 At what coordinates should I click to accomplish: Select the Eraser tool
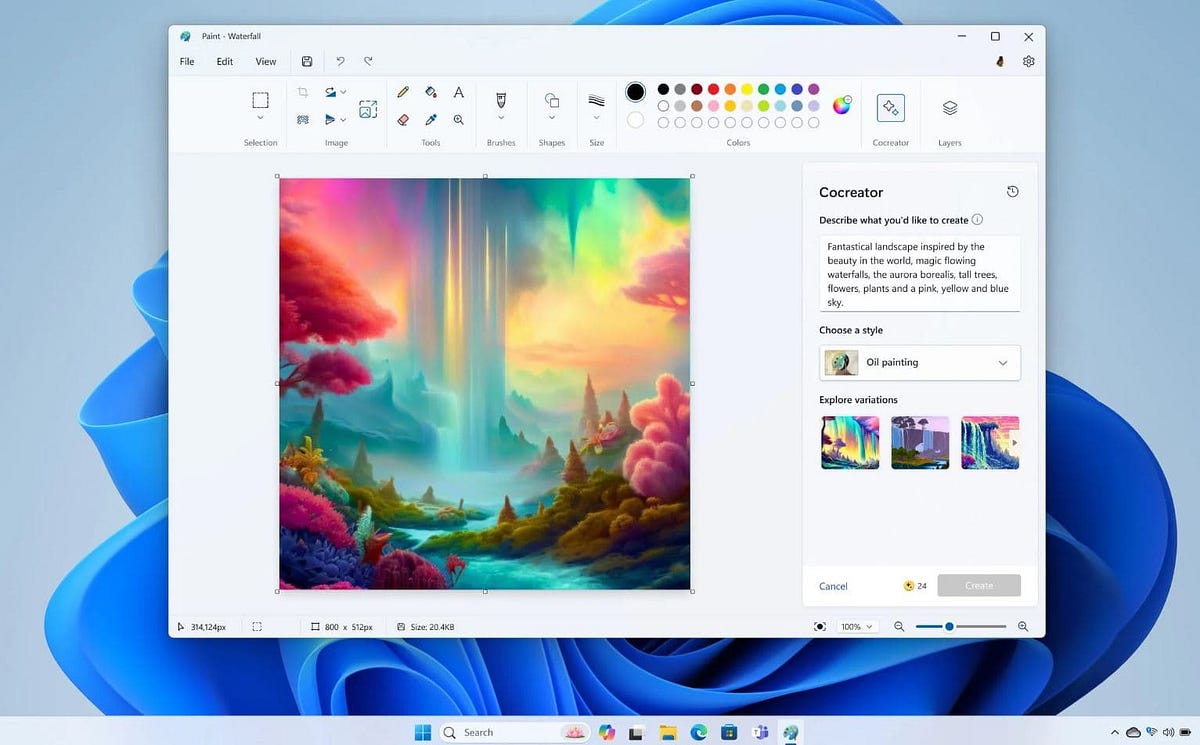(403, 120)
